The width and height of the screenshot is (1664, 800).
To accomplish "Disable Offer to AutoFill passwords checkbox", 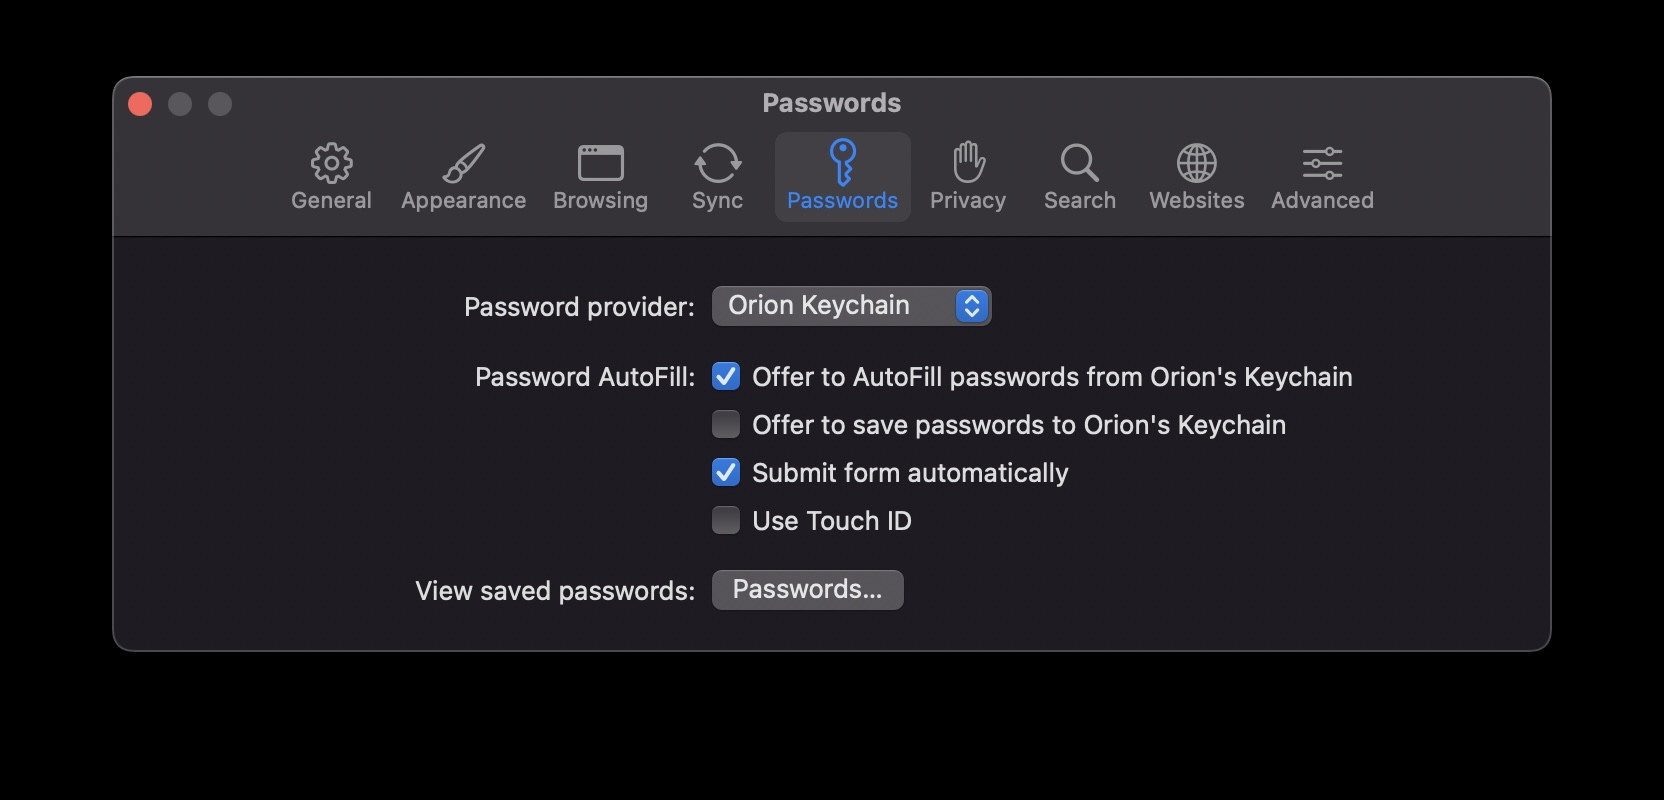I will (726, 377).
